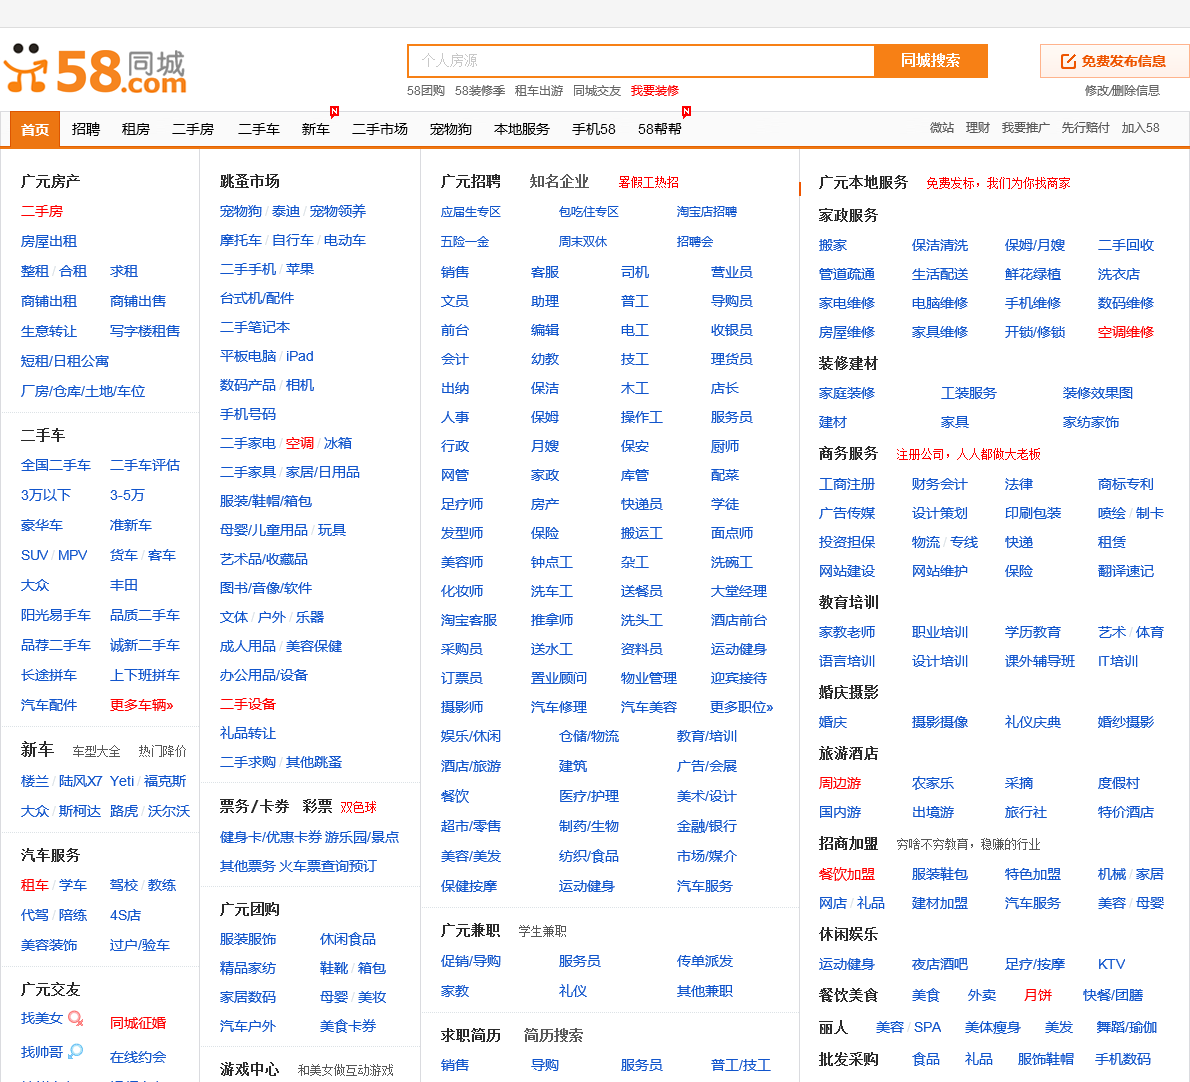1190x1082 pixels.
Task: Click the 二手车评估 link
Action: click(145, 465)
